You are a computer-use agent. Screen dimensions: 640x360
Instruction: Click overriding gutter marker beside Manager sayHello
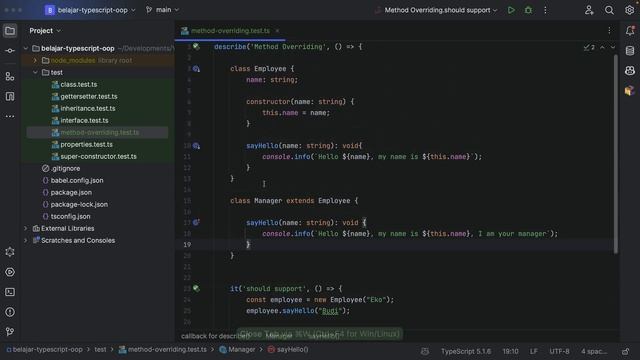(196, 222)
